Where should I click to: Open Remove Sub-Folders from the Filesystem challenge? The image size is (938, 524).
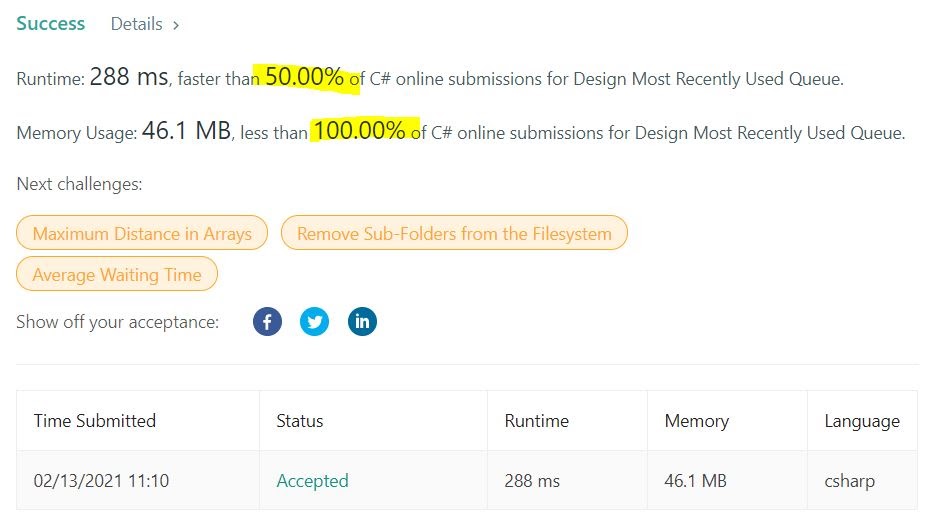454,234
